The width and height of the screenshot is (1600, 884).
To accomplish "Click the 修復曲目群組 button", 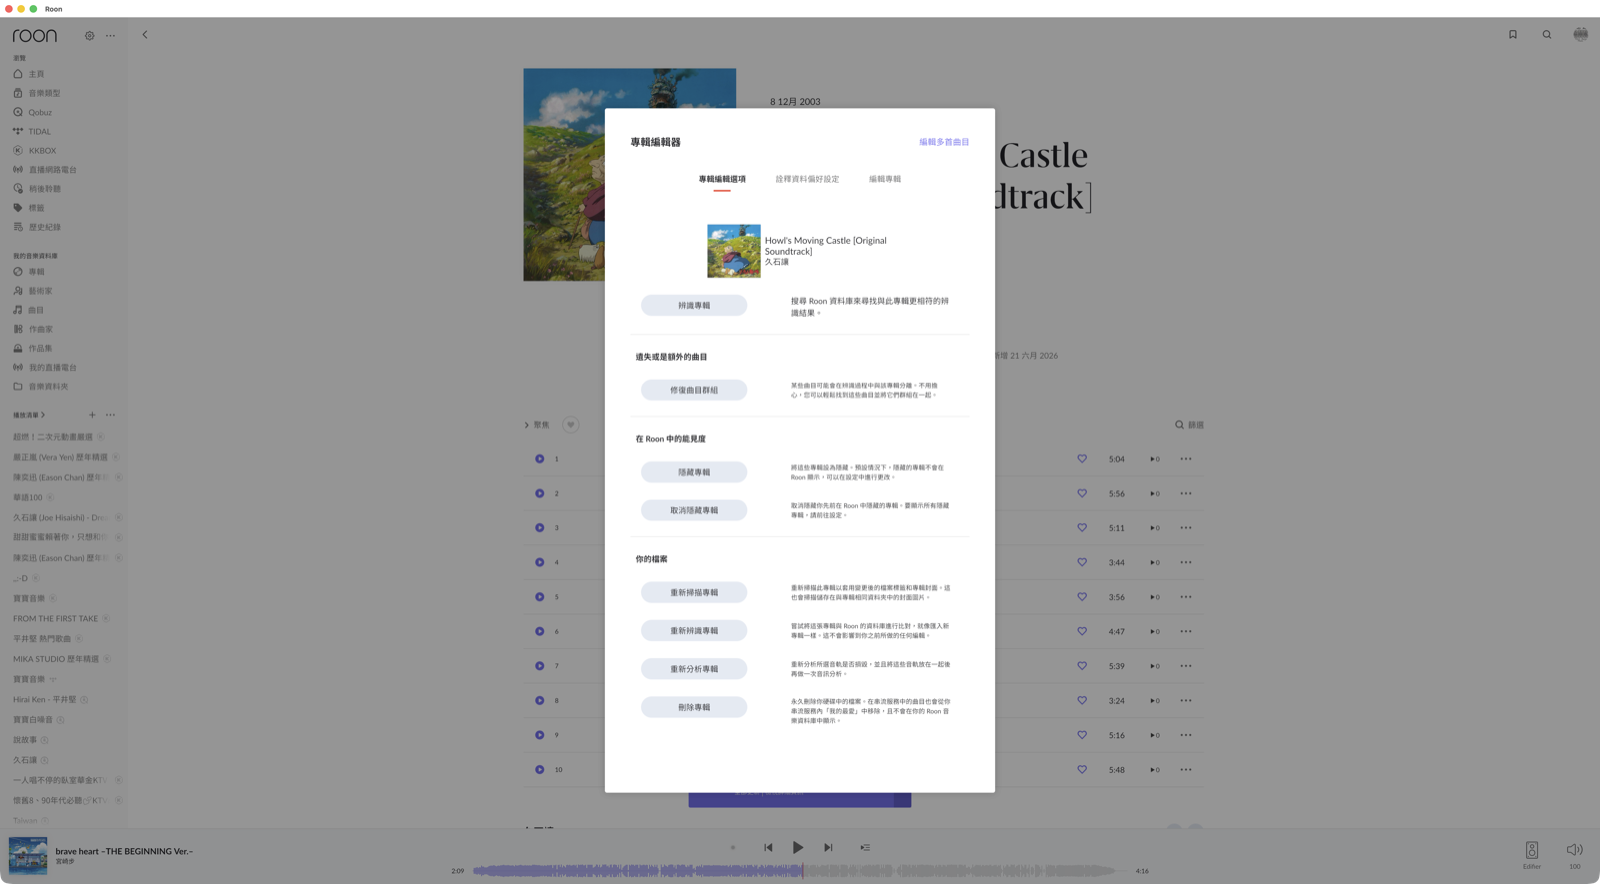I will pyautogui.click(x=694, y=390).
